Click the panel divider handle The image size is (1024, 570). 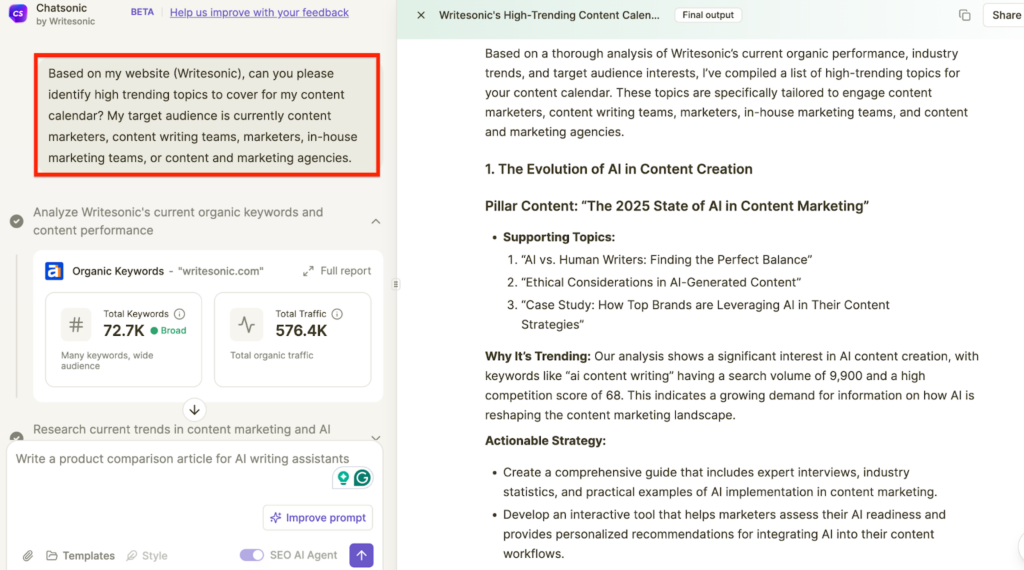(396, 284)
